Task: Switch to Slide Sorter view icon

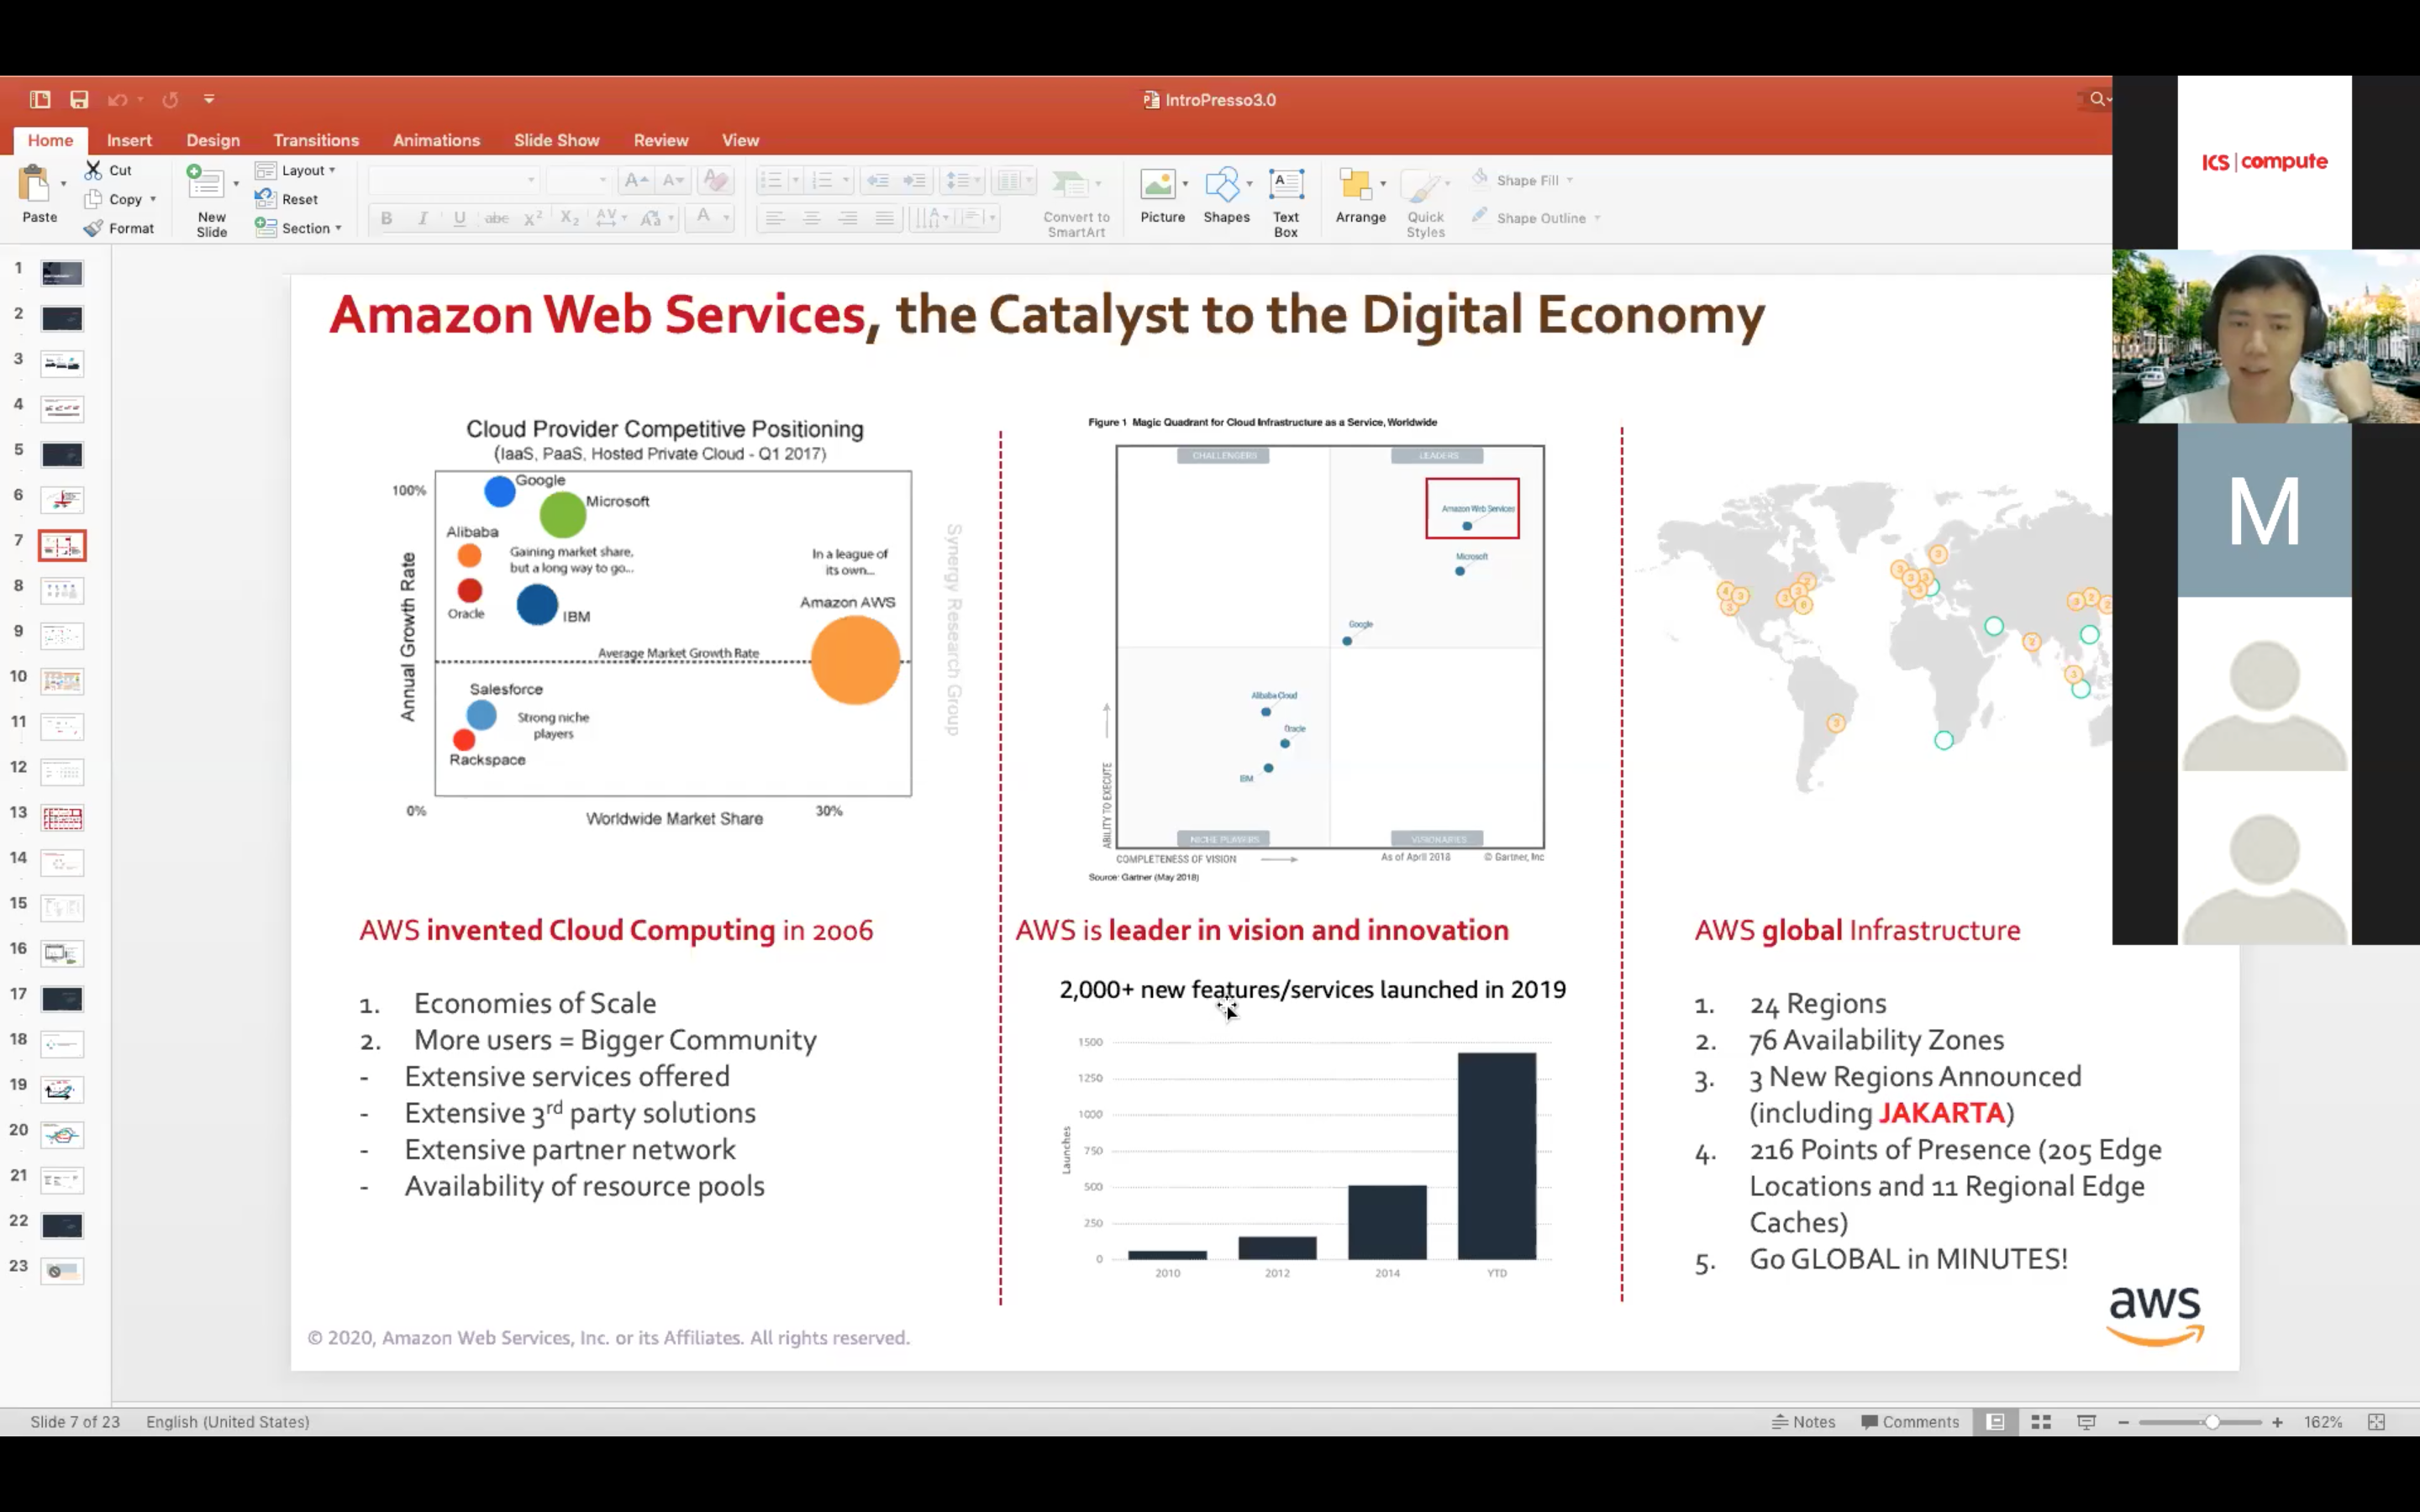Action: [x=2041, y=1421]
